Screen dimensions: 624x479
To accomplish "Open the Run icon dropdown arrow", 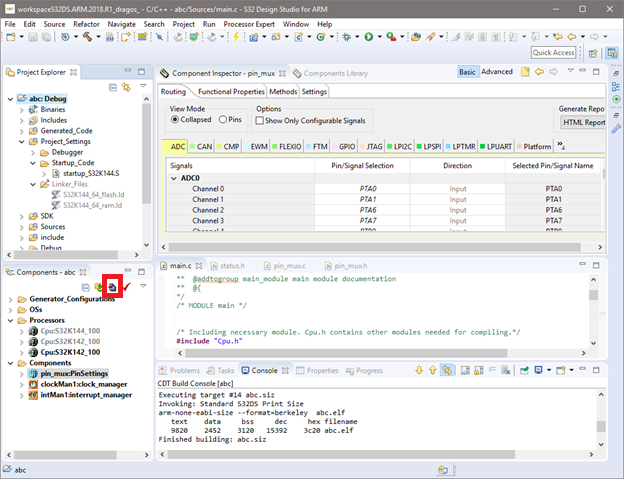I will click(x=379, y=37).
